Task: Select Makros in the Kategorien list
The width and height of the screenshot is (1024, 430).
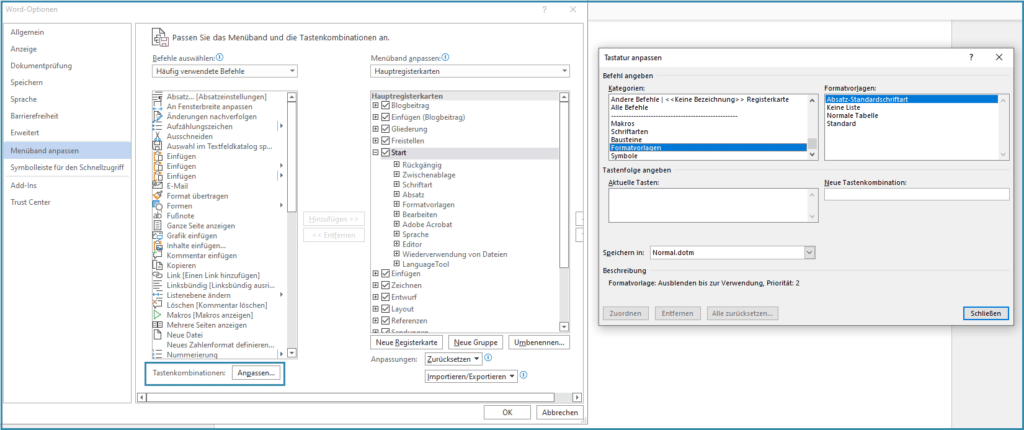Action: coord(622,123)
